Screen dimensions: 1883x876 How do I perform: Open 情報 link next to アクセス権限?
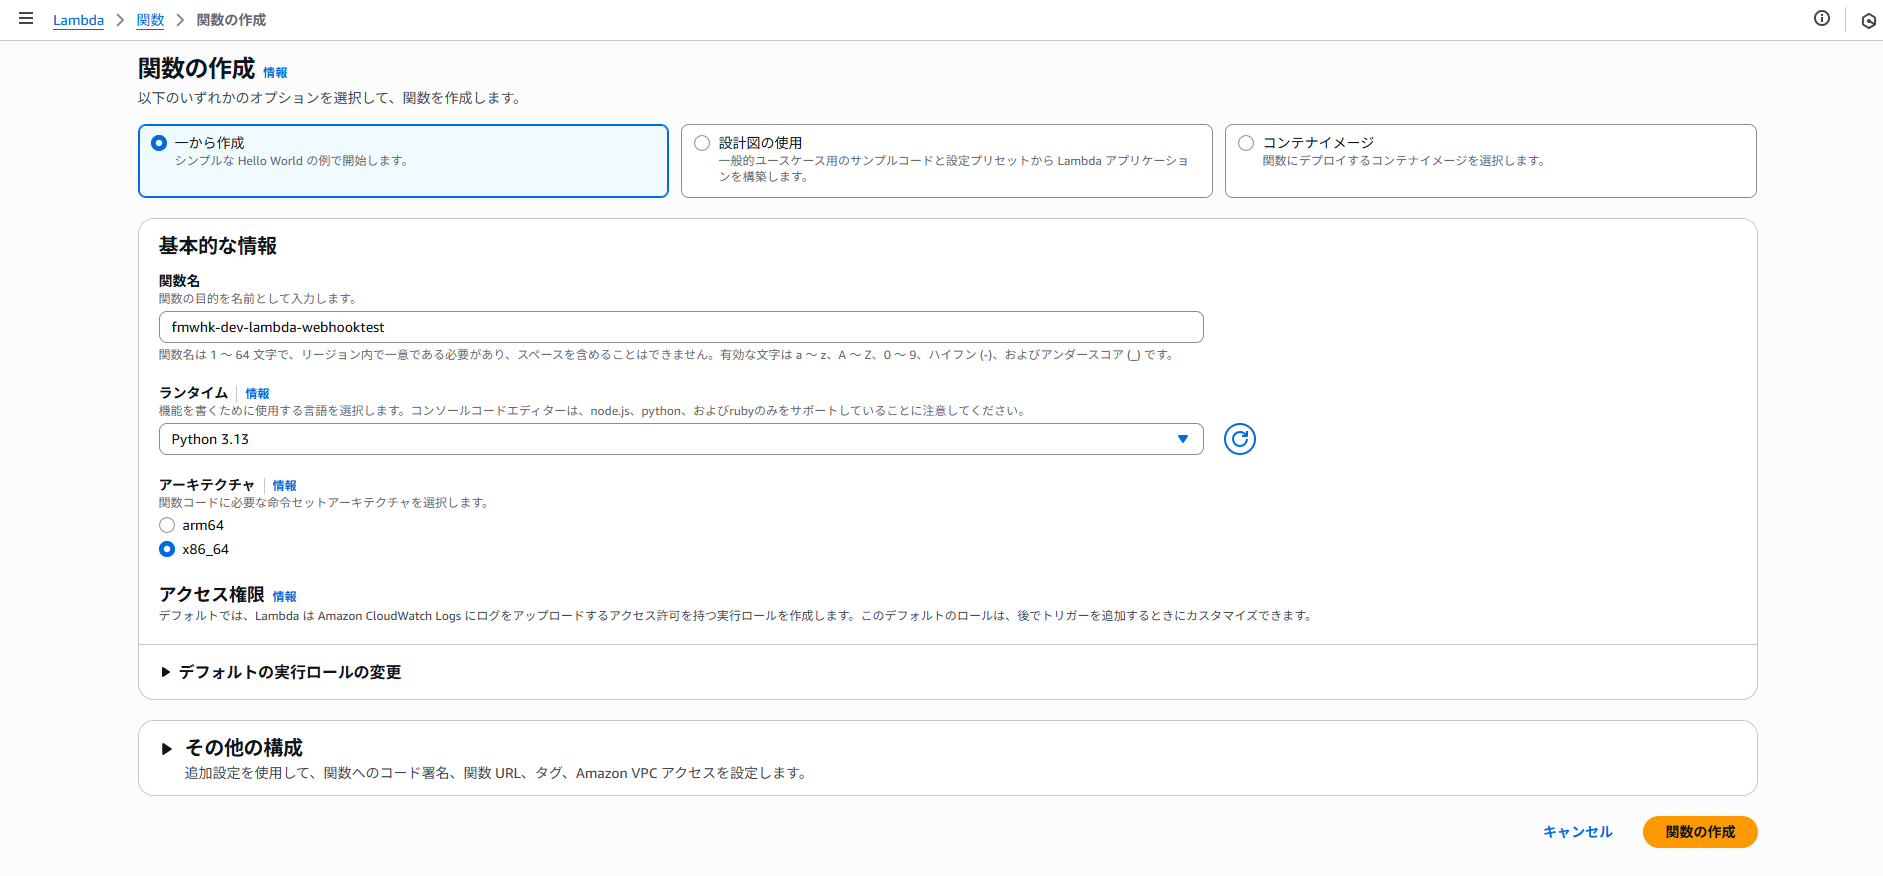point(284,596)
